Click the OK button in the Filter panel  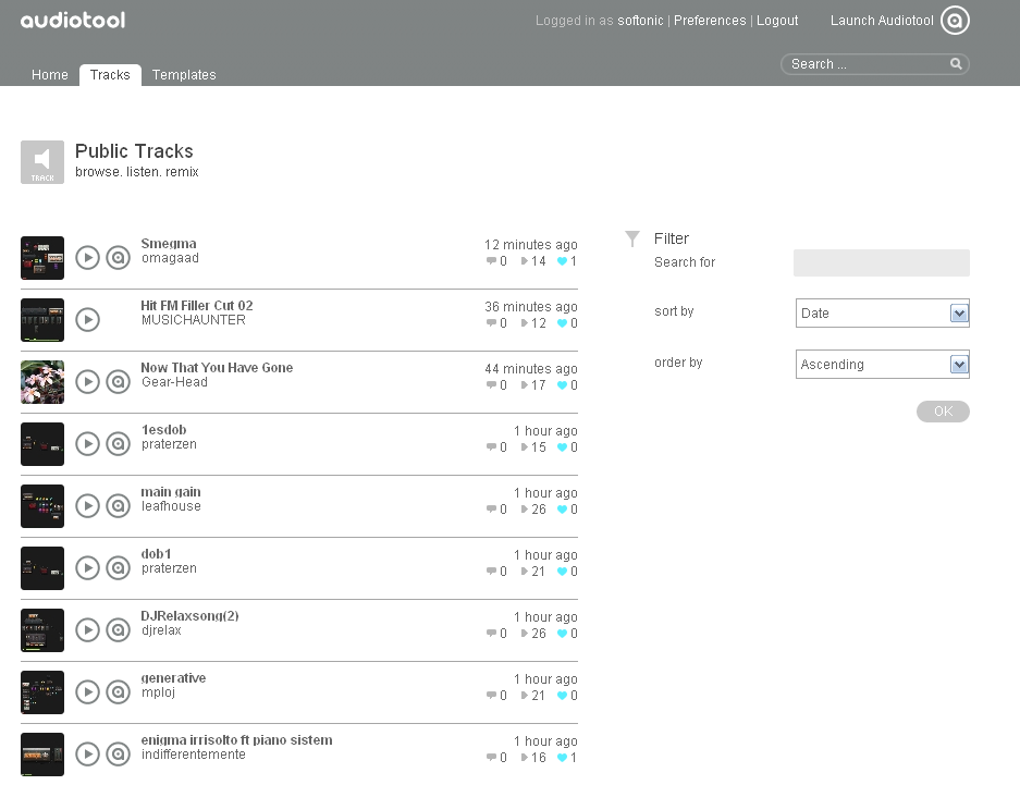pos(941,411)
